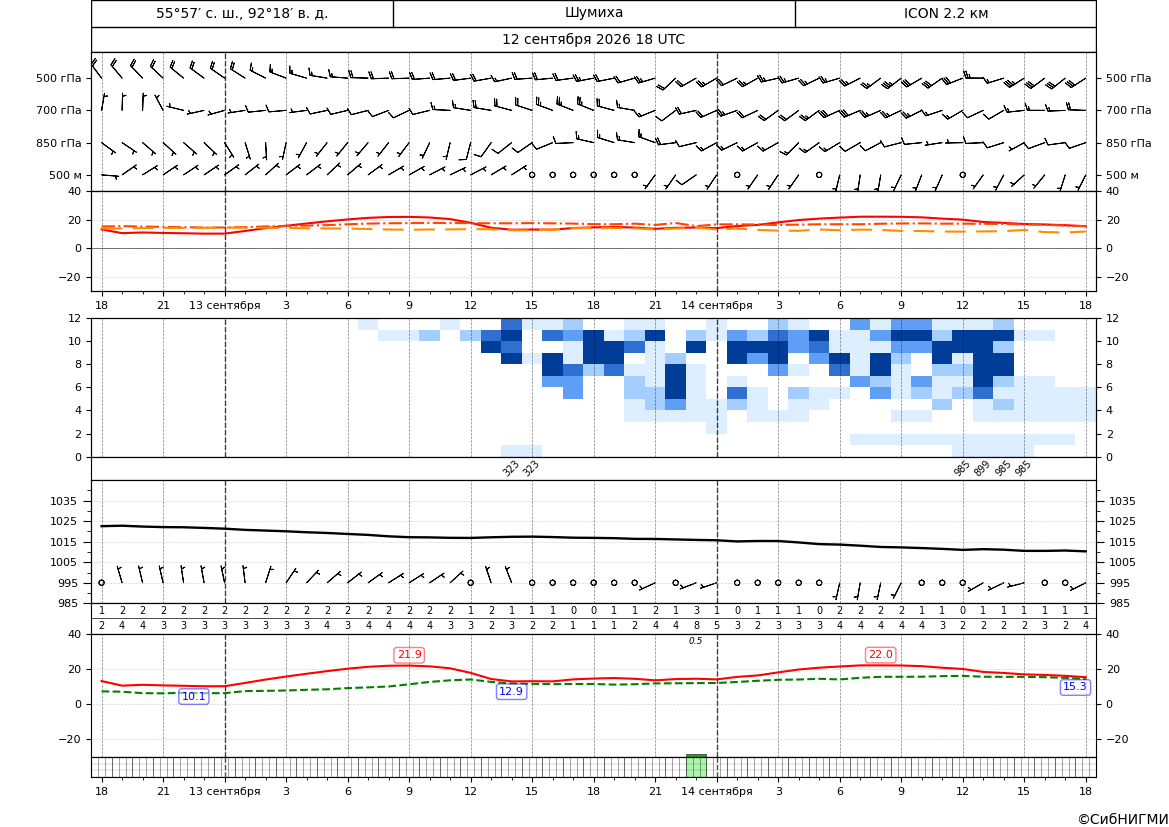Click the red 21.9 temperature maximum label
The image size is (1169, 827).
409,655
